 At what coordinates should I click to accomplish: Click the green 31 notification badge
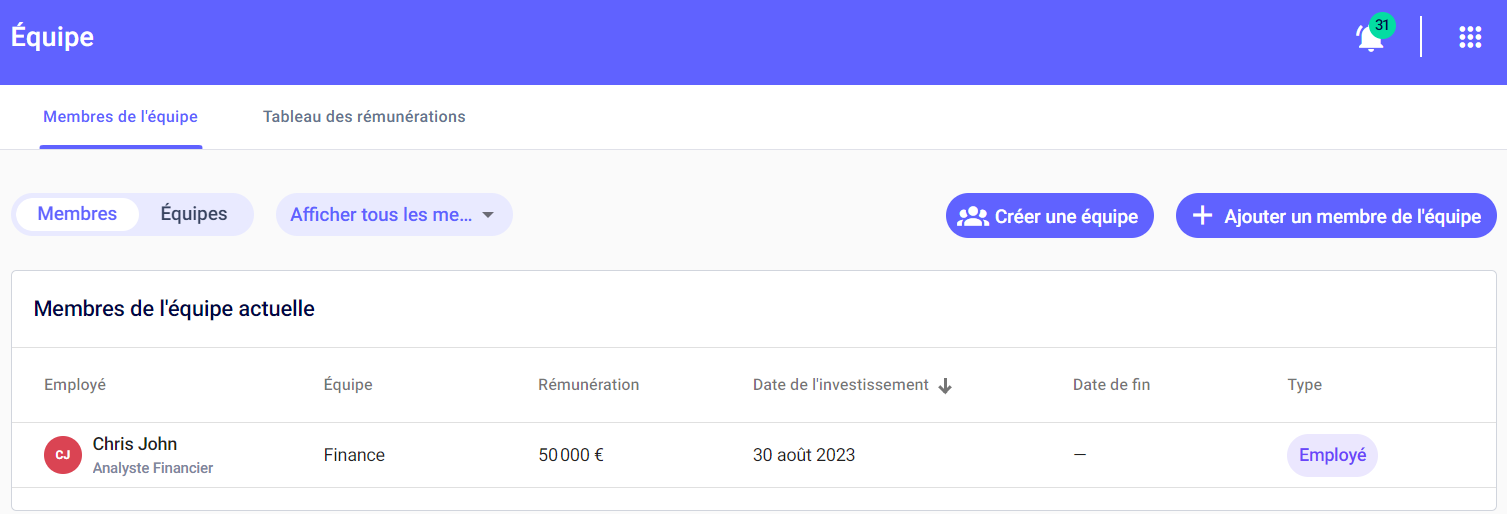[x=1382, y=25]
